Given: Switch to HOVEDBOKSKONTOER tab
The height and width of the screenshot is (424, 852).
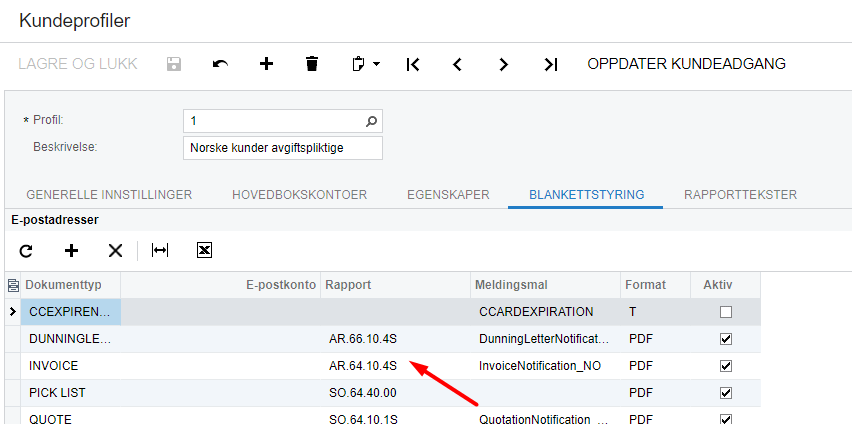Looking at the screenshot, I should pyautogui.click(x=299, y=195).
